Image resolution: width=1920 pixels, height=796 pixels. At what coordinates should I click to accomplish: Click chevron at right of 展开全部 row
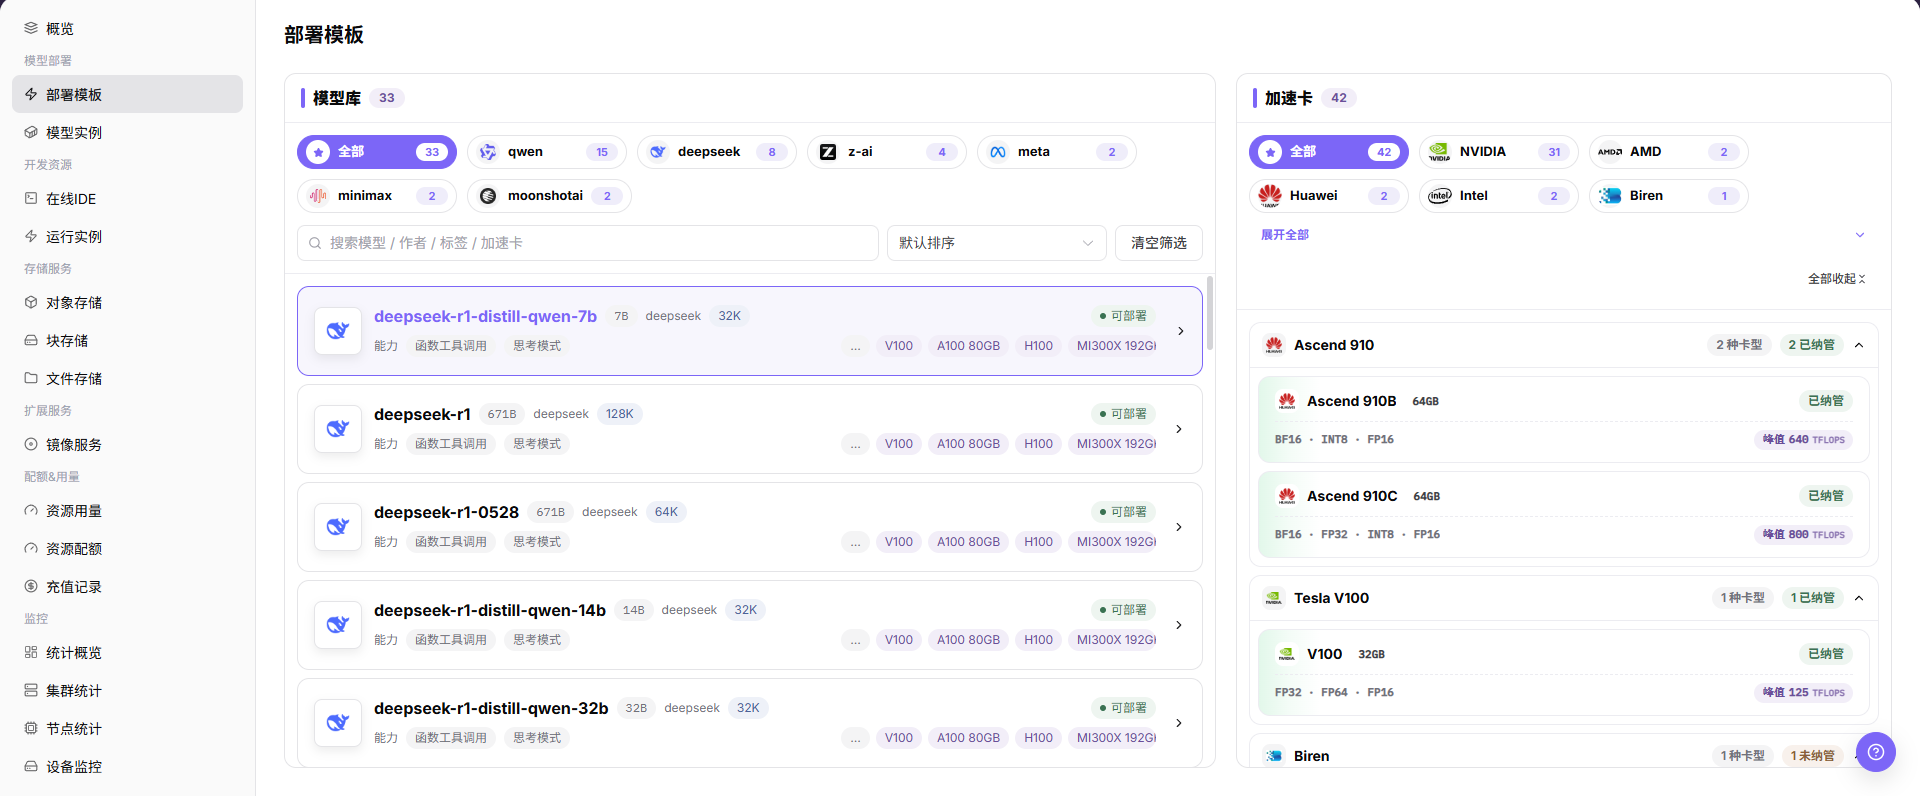[x=1860, y=235]
